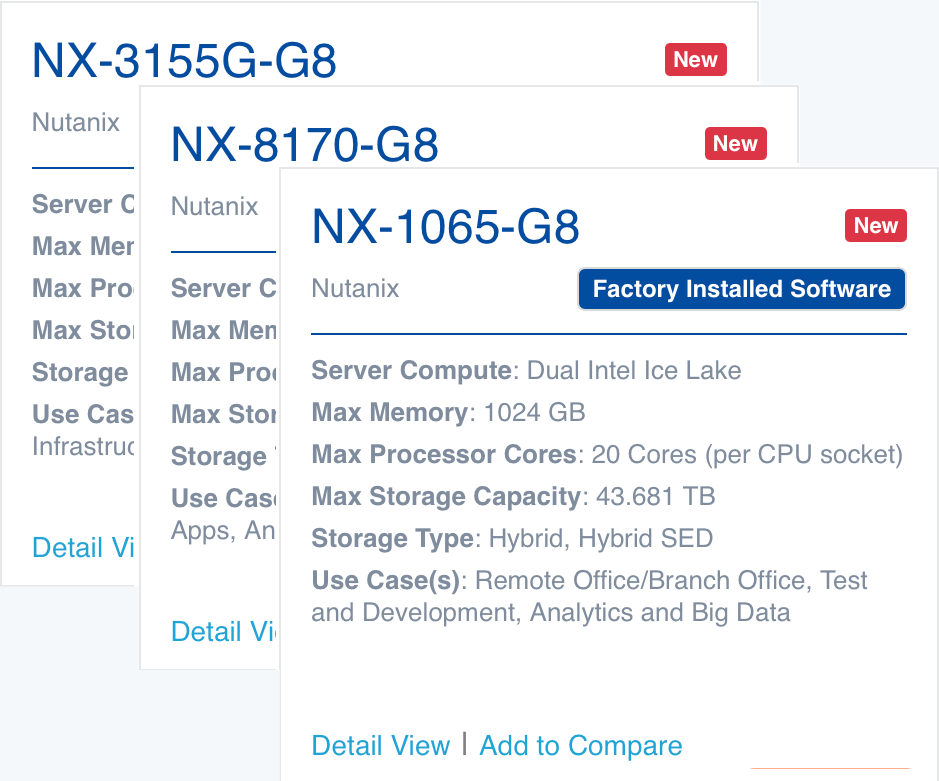This screenshot has width=939, height=781.
Task: Click the New badge on NX-3155G-G8
Action: (695, 60)
